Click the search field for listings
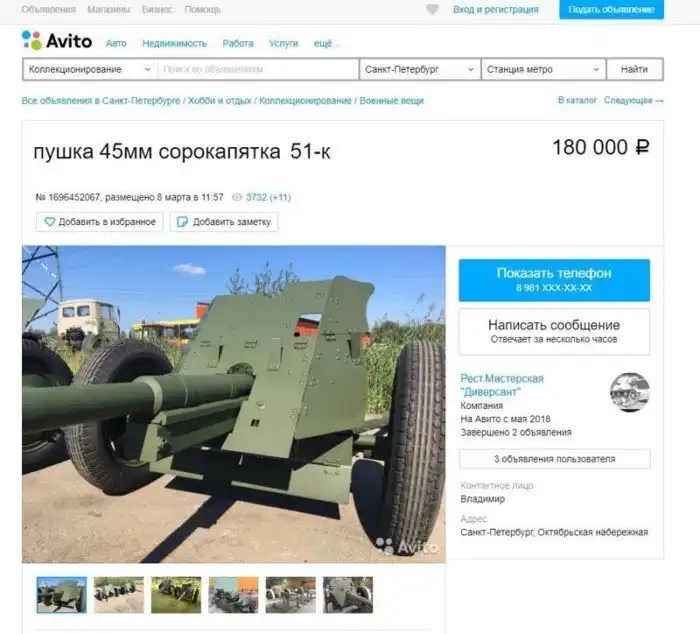Screen dimensions: 700x634 click(x=258, y=69)
